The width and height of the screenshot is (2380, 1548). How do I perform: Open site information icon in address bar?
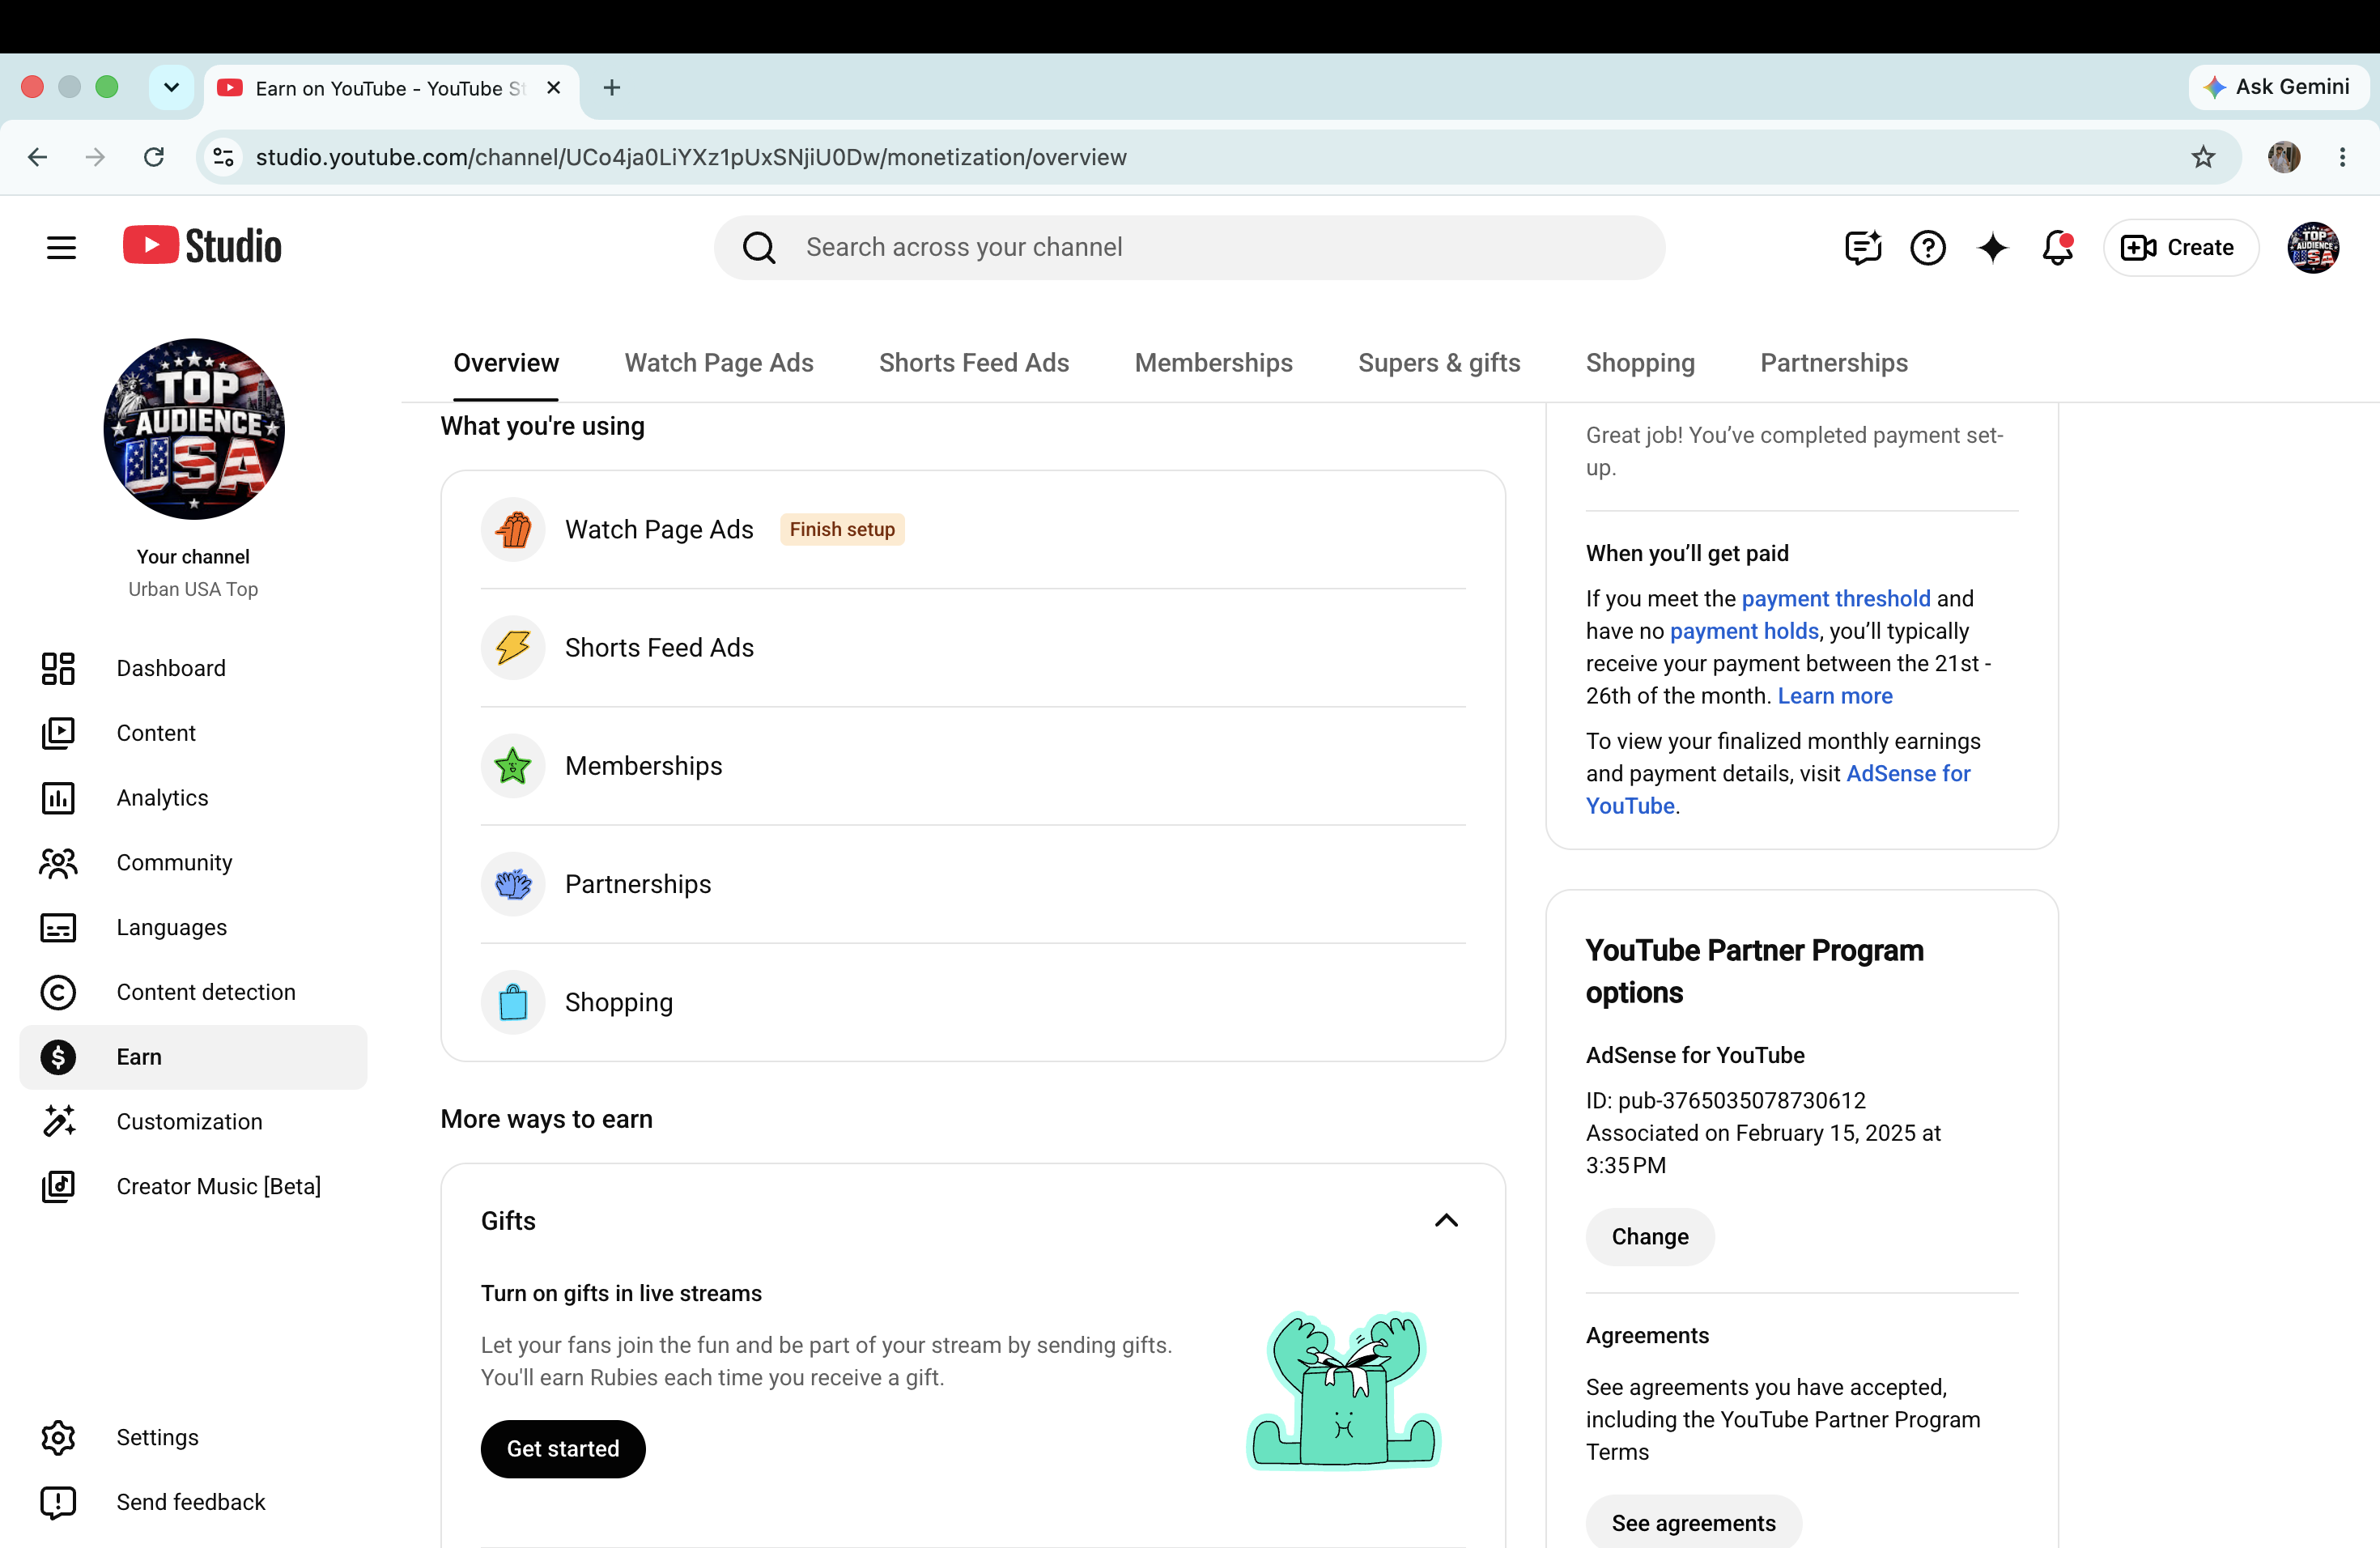[x=224, y=157]
